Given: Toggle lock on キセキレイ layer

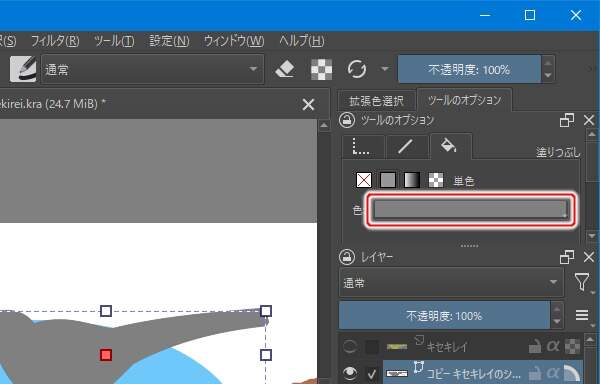Looking at the screenshot, I should tap(535, 347).
